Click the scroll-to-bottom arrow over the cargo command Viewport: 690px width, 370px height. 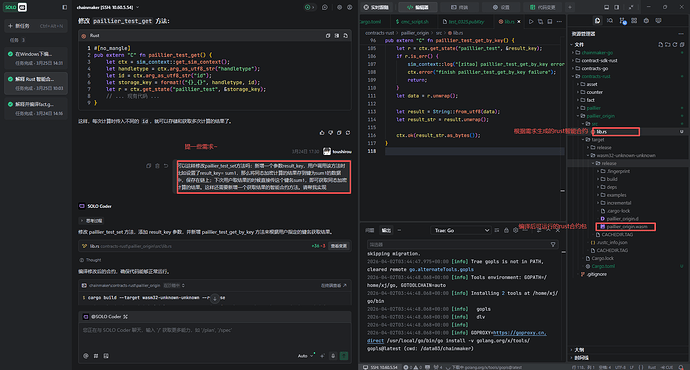(215, 298)
